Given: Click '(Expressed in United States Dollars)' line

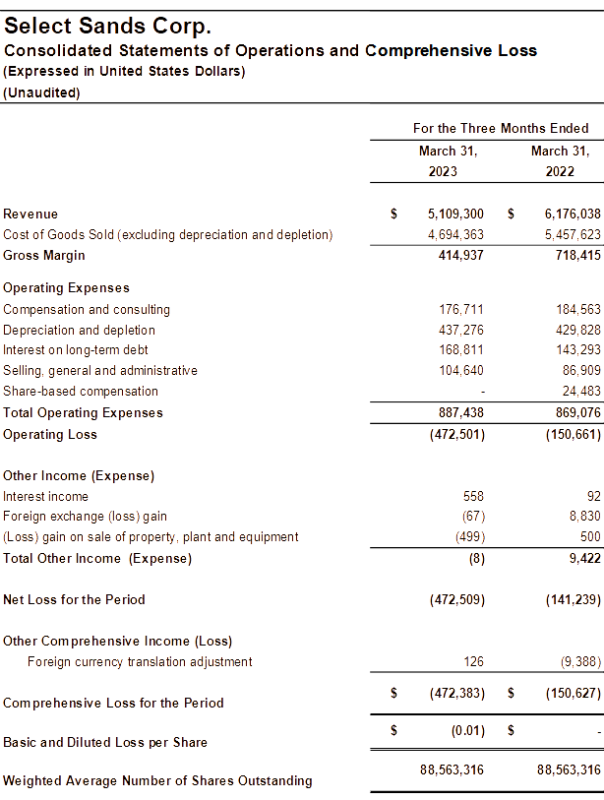Looking at the screenshot, I should [x=124, y=71].
